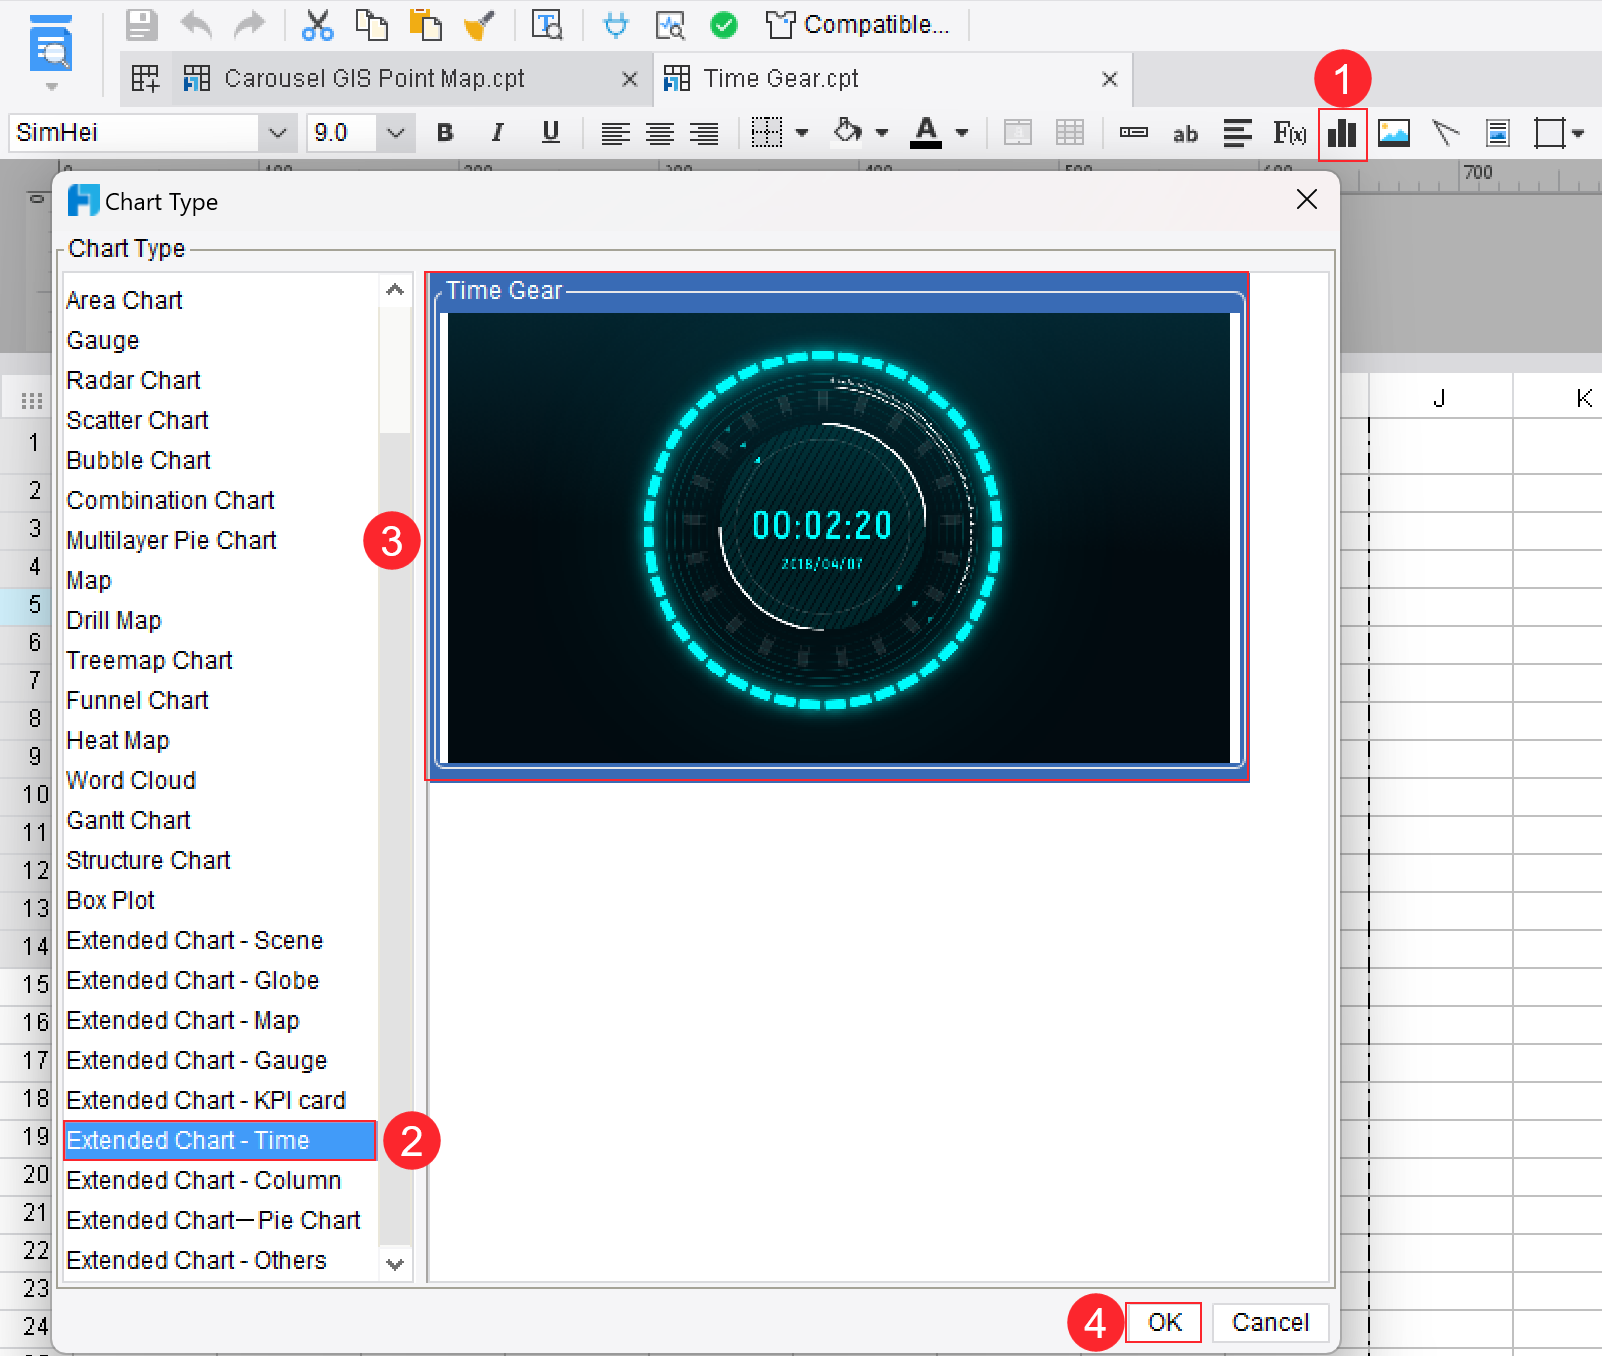Click the chart list scroll down arrow

(395, 1264)
